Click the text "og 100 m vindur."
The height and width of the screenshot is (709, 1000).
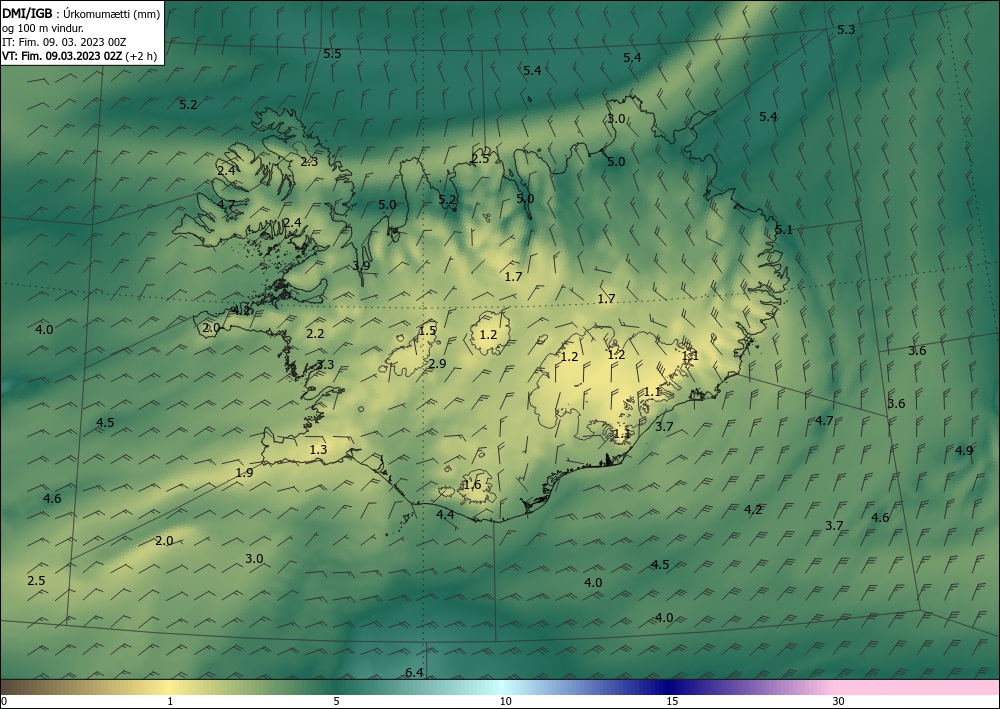[43, 28]
